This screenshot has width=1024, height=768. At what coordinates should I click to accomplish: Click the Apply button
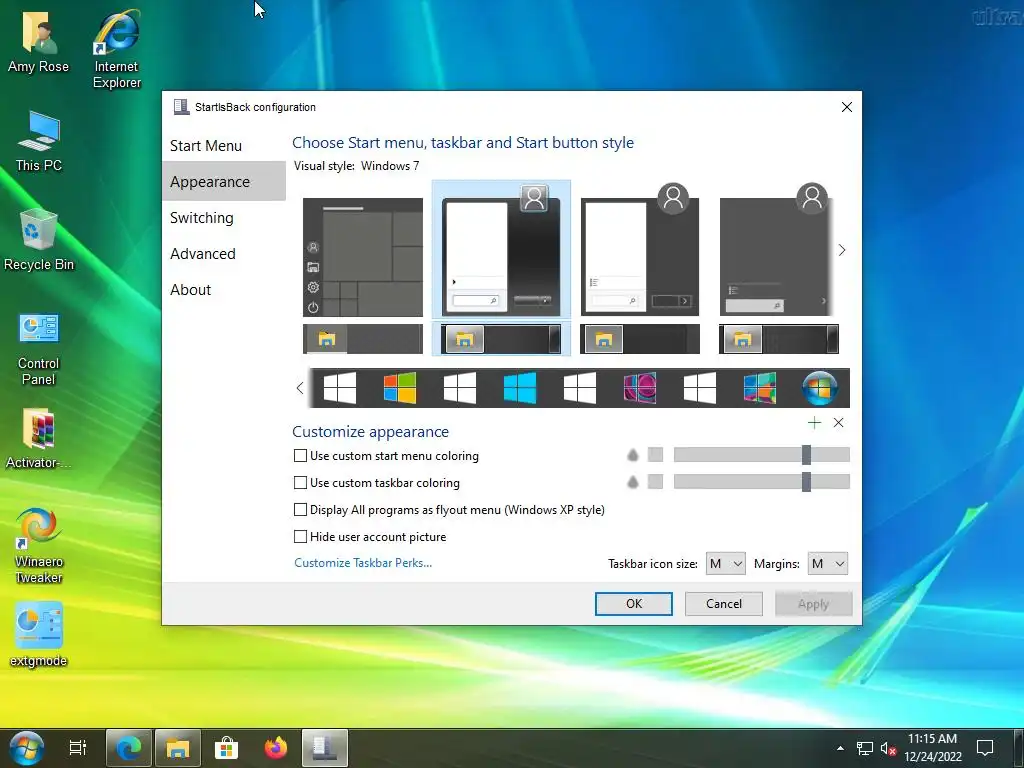pyautogui.click(x=814, y=603)
